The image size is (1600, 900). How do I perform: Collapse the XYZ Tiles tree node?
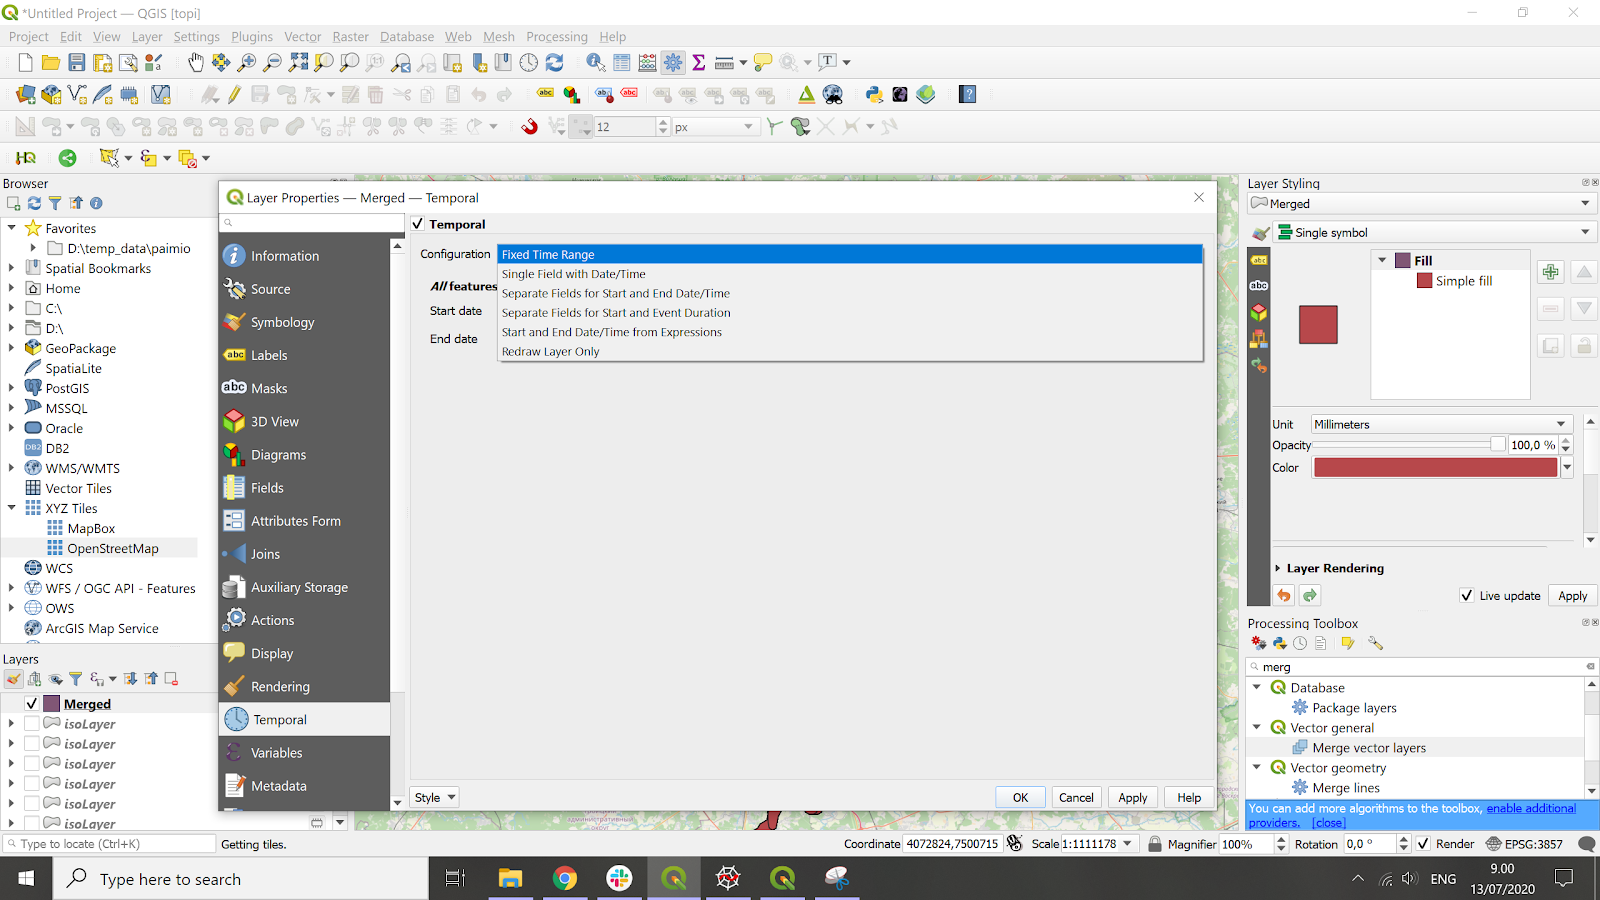coord(12,508)
